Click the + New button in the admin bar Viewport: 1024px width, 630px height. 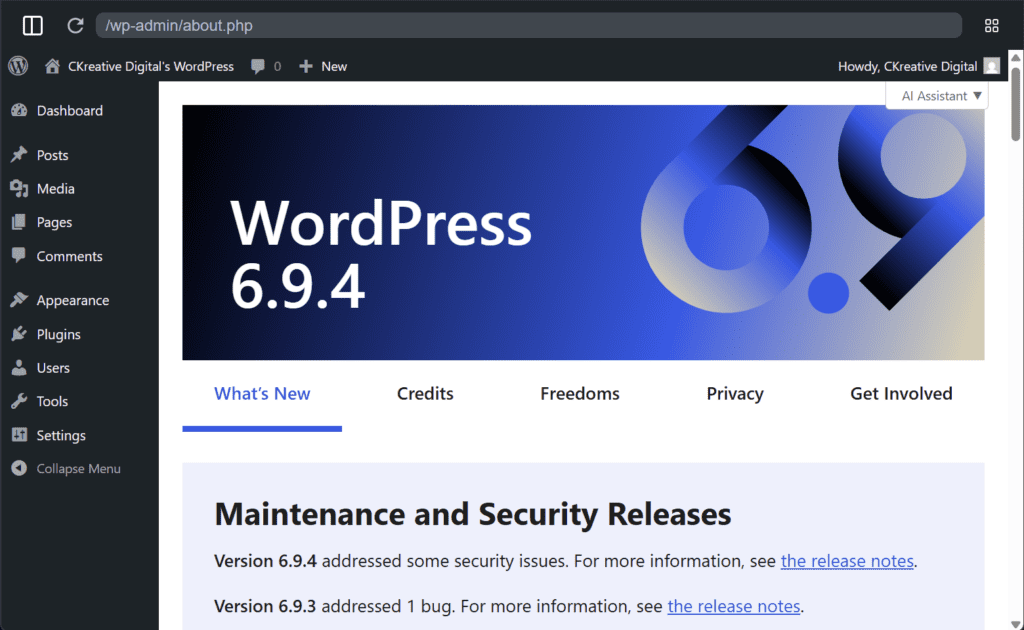(x=322, y=66)
